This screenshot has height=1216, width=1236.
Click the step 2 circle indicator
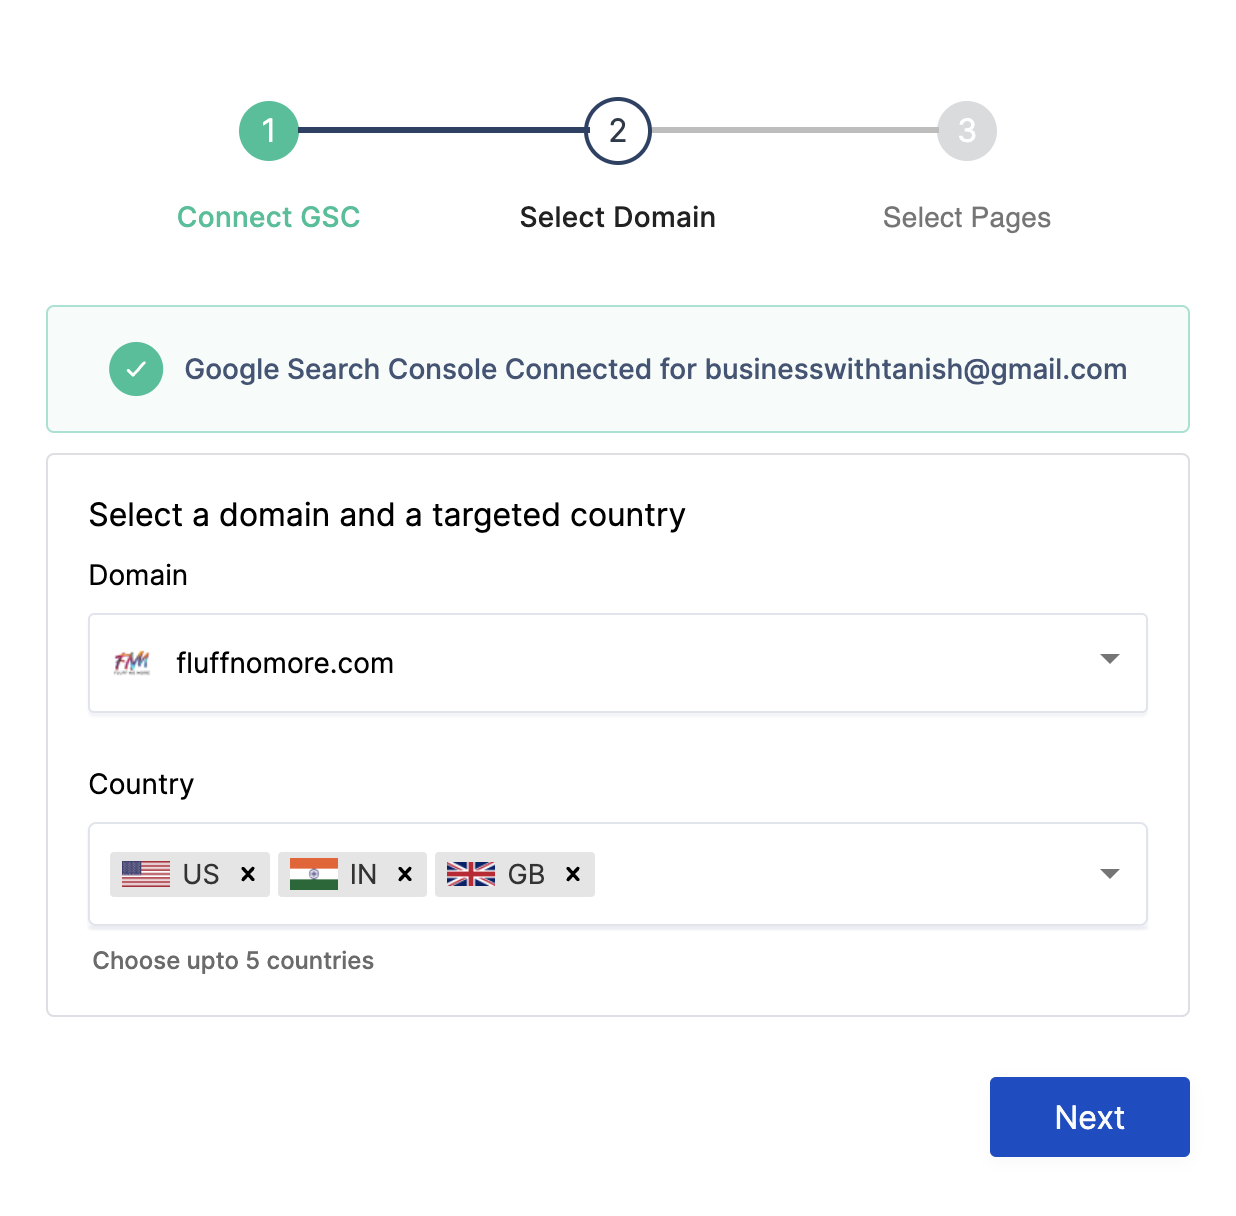click(x=618, y=131)
